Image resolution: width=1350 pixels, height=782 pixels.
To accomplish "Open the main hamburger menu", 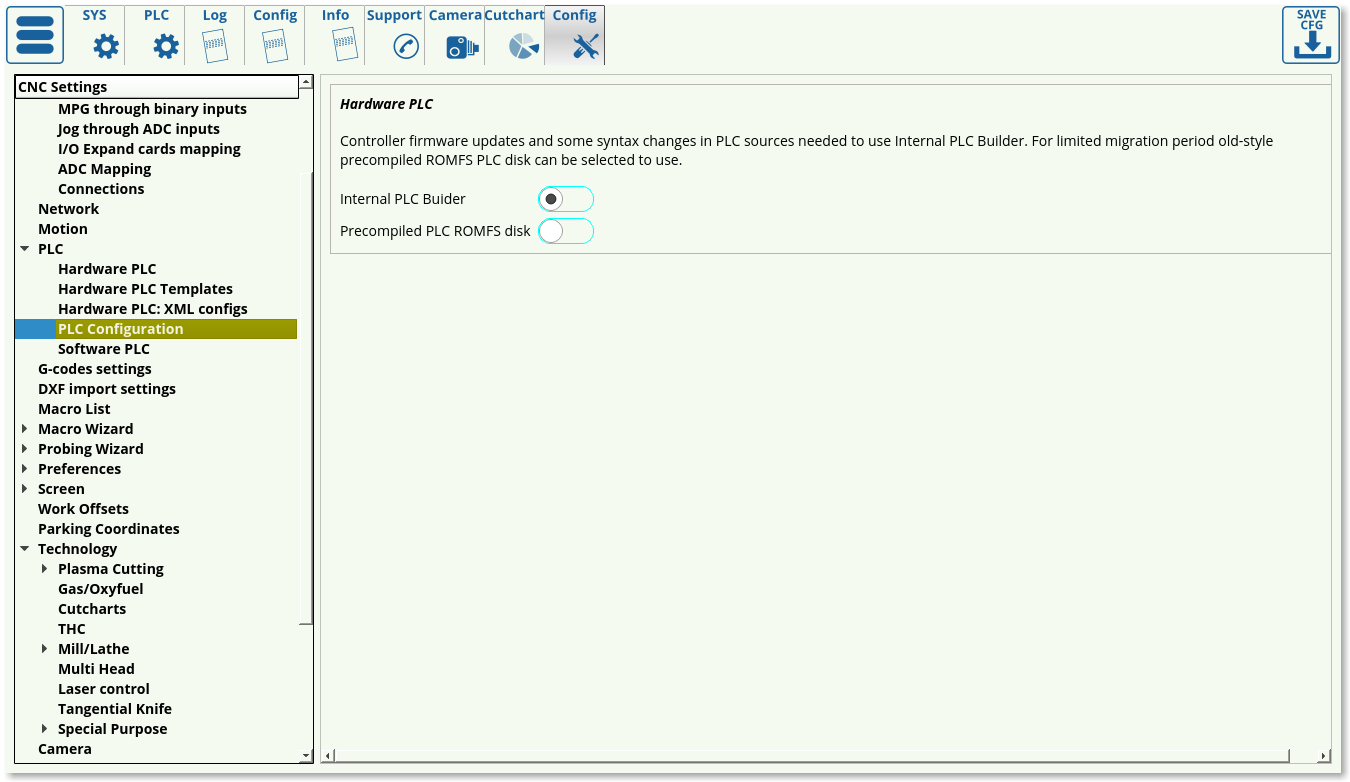I will (x=35, y=35).
